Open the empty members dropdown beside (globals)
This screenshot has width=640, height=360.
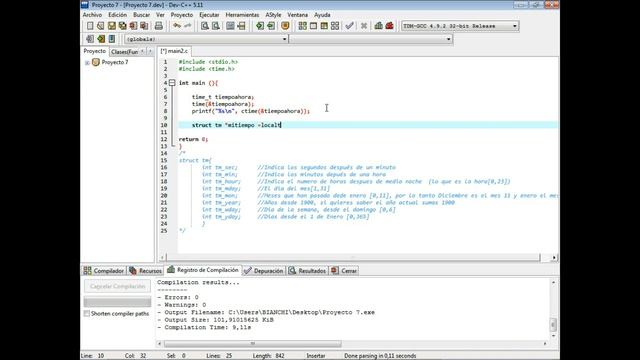(x=449, y=39)
